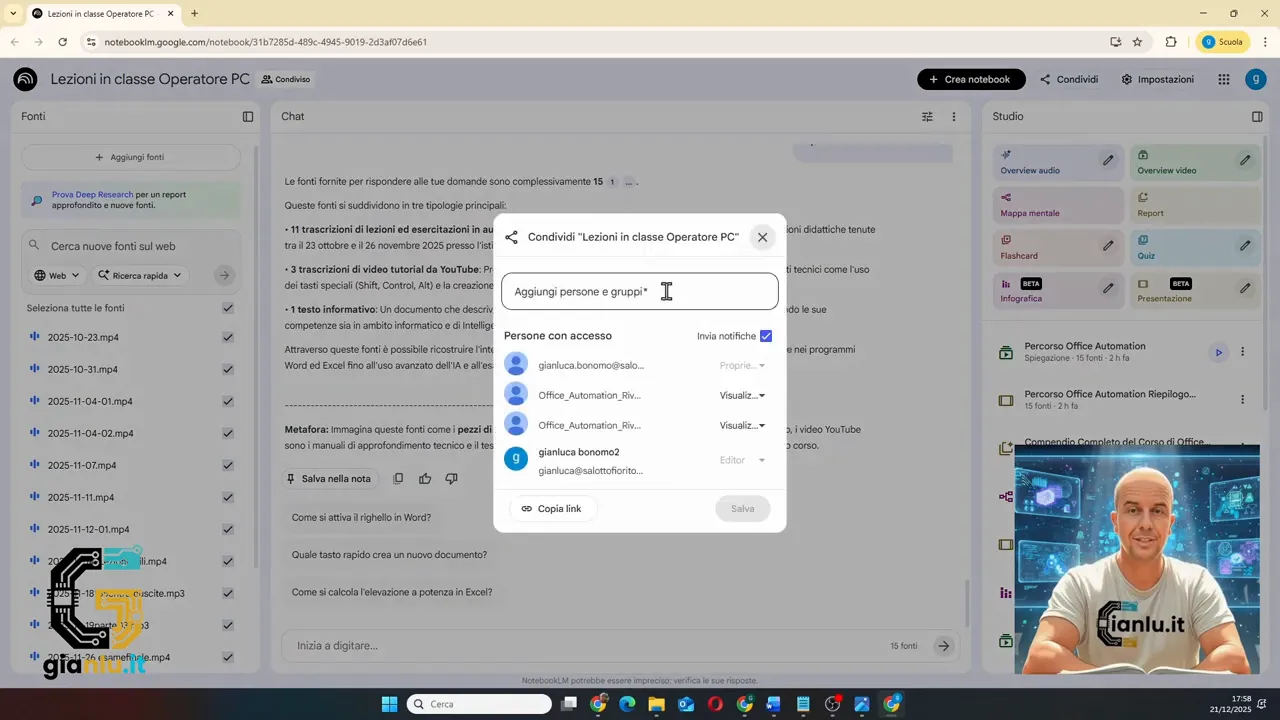Click the NotebookLM logo icon

point(25,79)
